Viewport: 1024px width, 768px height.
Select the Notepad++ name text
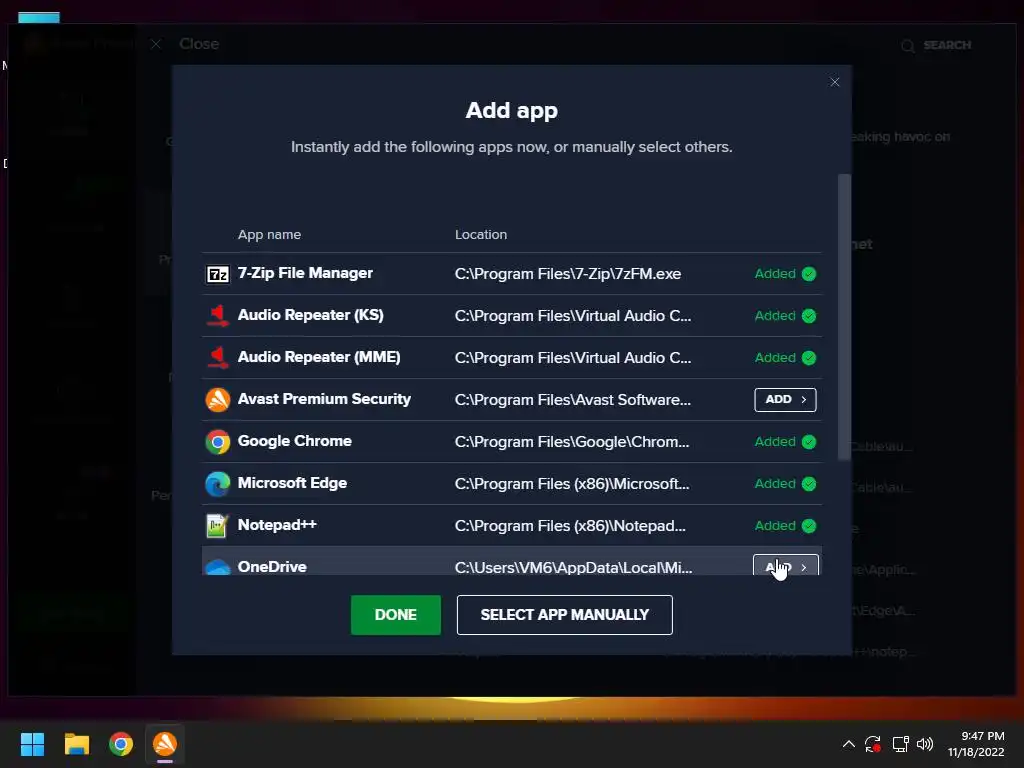277,525
